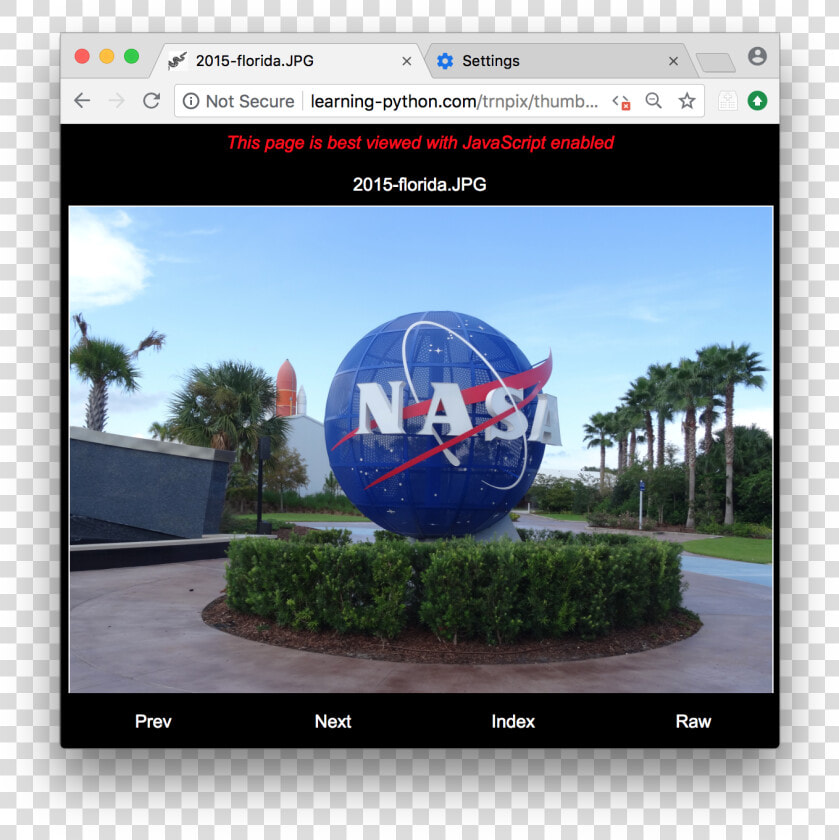Screen dimensions: 839x840
Task: Click the forward navigation arrow
Action: tap(117, 101)
